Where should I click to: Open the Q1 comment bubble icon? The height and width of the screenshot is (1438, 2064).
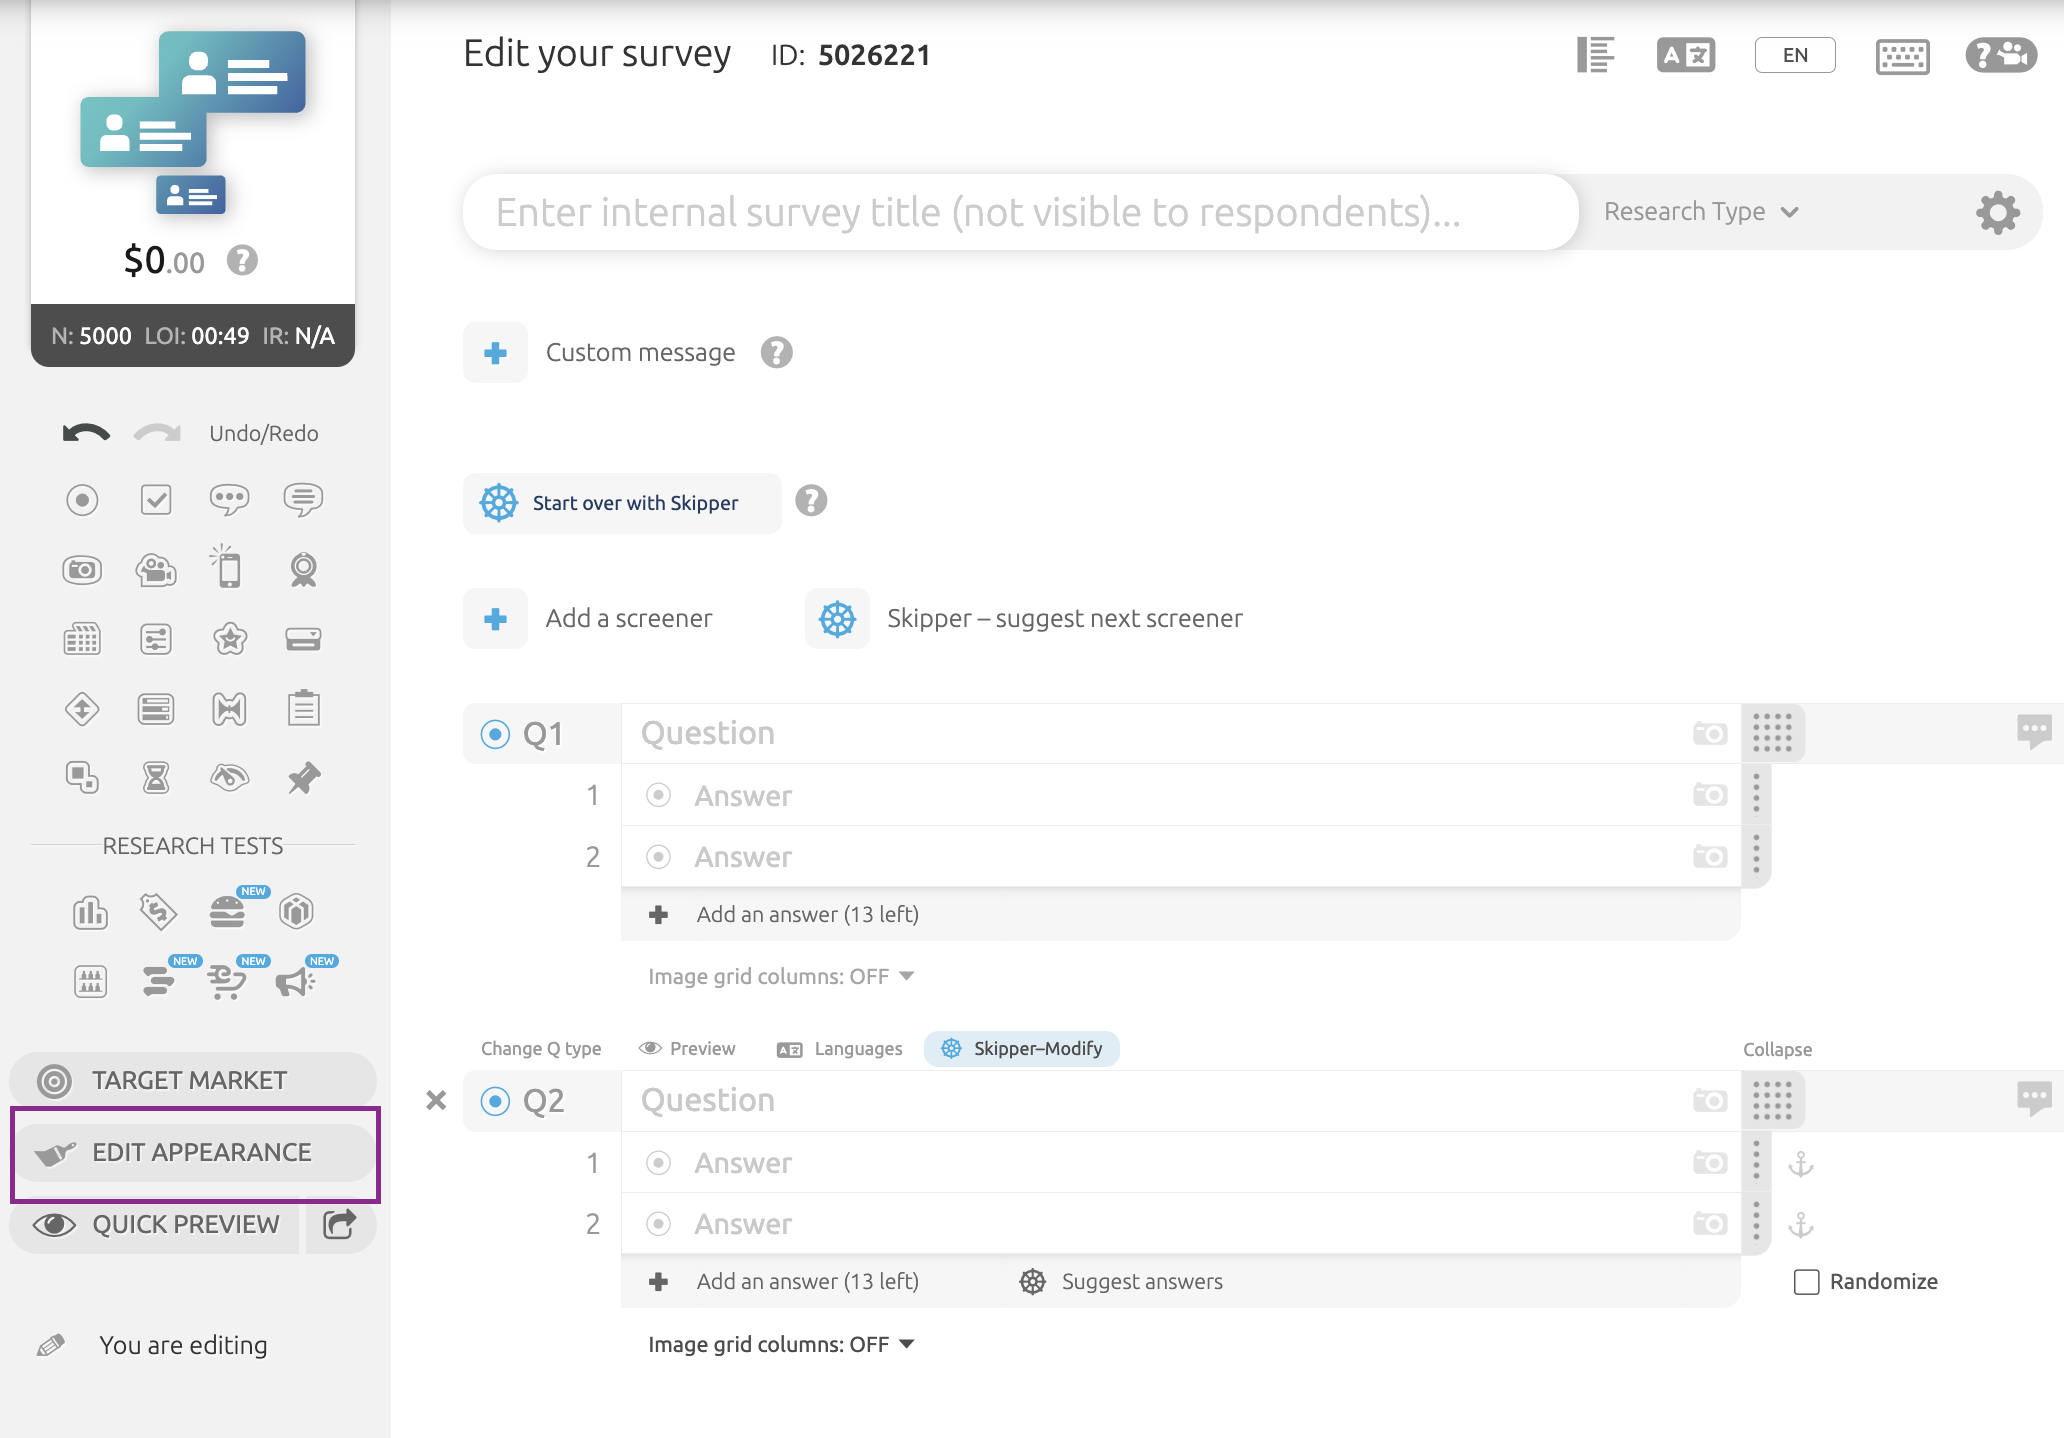pyautogui.click(x=2034, y=732)
